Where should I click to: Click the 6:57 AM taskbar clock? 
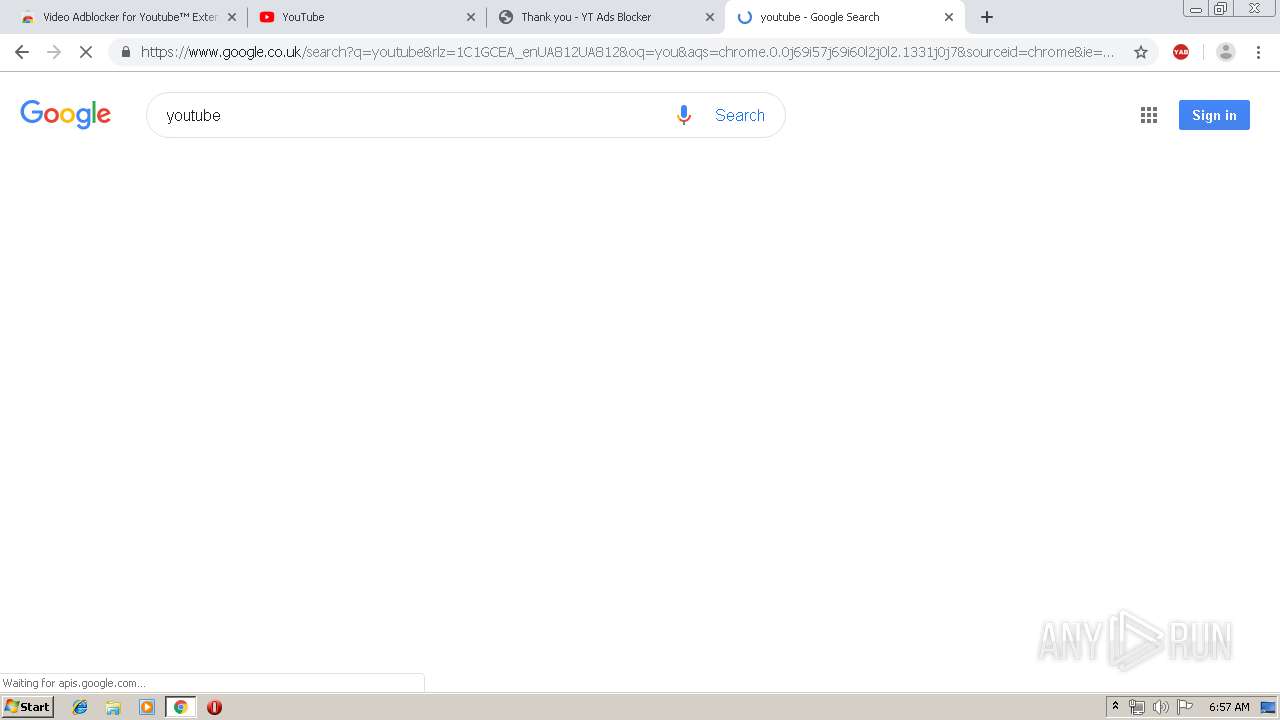click(1229, 707)
